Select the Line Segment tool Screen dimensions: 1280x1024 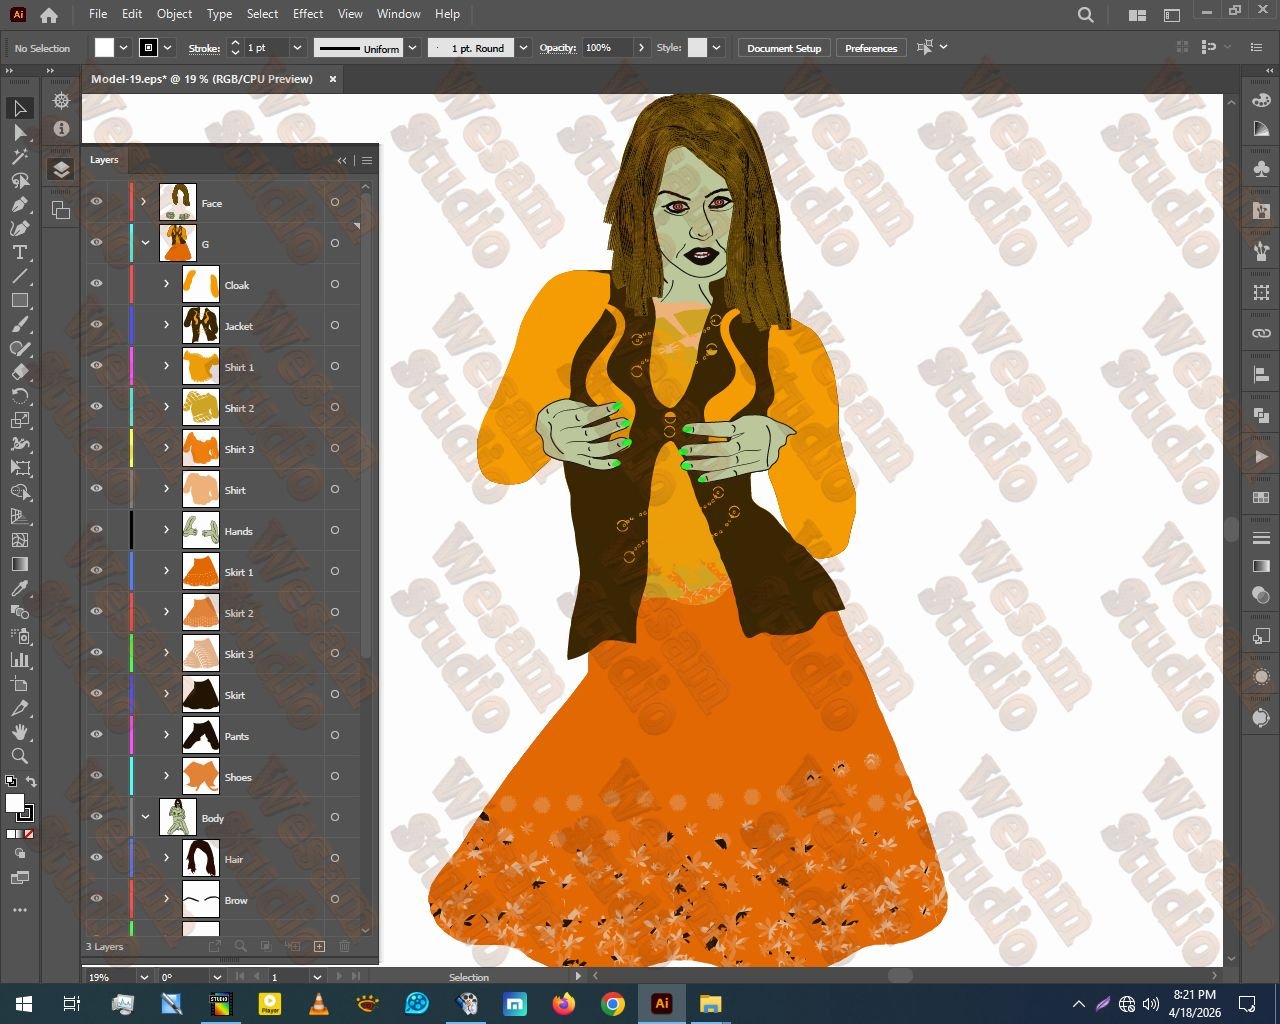pyautogui.click(x=19, y=276)
